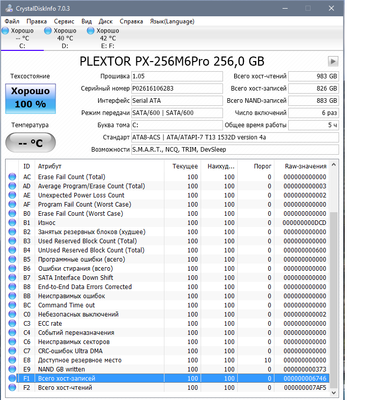Click status dot for Erase Fail Count (Total)
The width and height of the screenshot is (391, 400).
12,177
